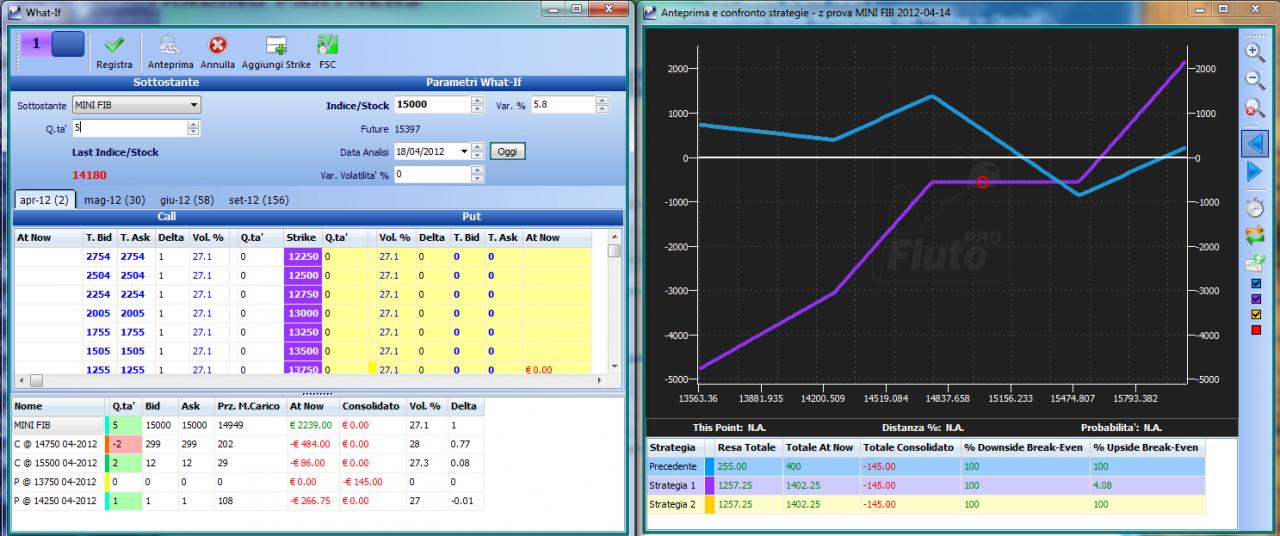1280x536 pixels.
Task: Click zoom in magnifier on chart sidebar
Action: (1254, 50)
